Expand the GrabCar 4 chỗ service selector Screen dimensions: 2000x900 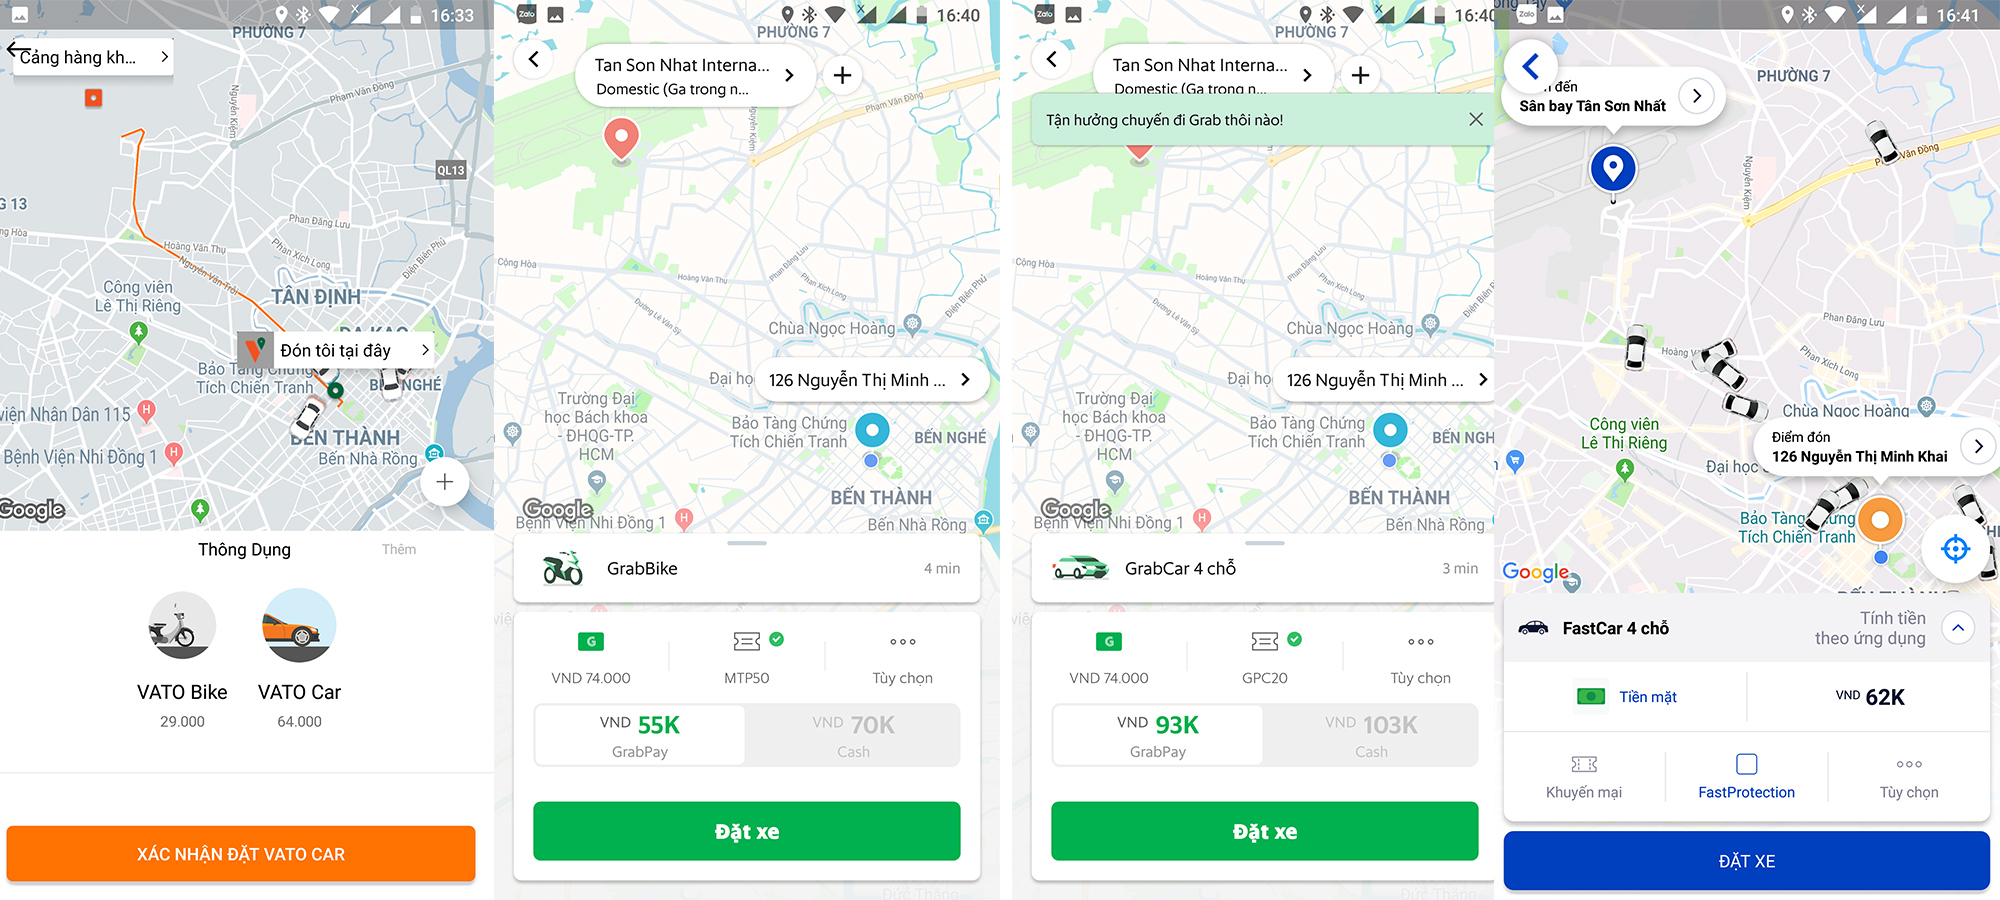click(1265, 568)
